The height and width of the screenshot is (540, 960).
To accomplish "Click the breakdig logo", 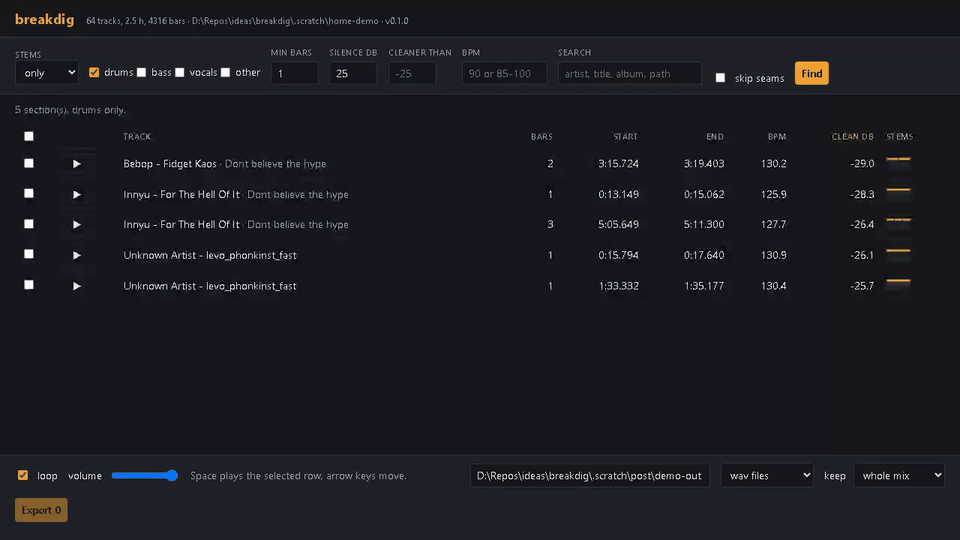I will tap(44, 20).
